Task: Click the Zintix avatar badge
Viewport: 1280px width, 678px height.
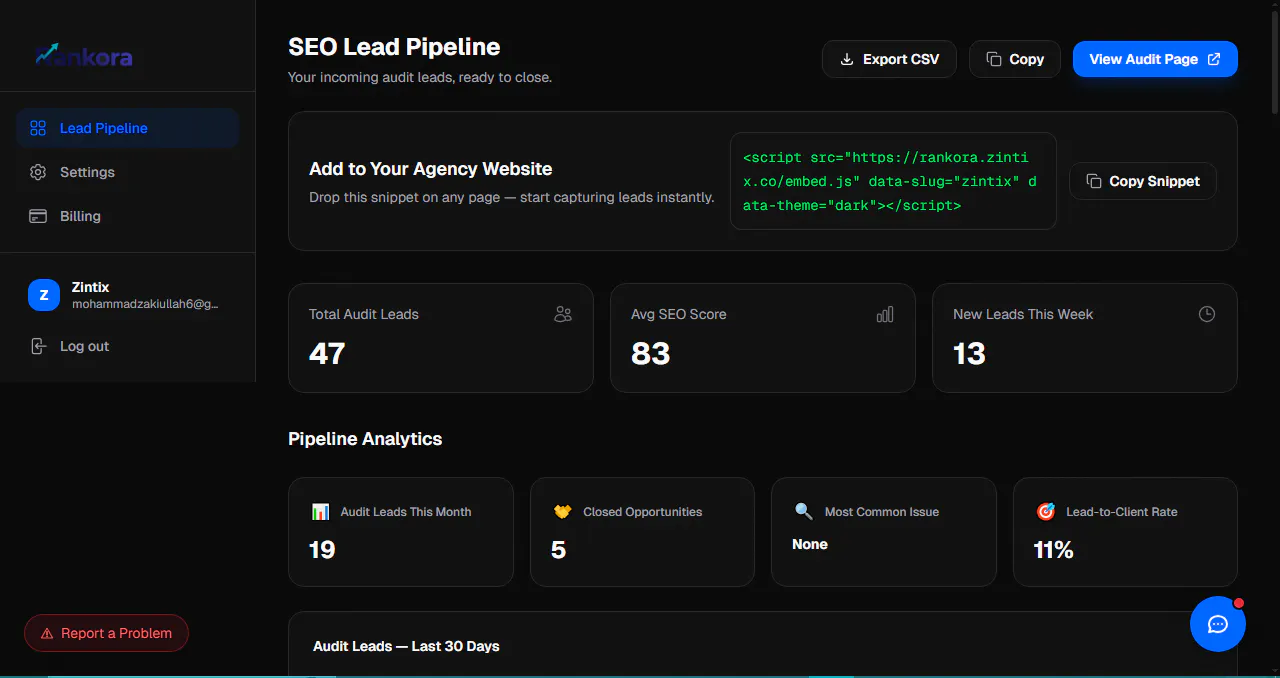Action: 44,295
